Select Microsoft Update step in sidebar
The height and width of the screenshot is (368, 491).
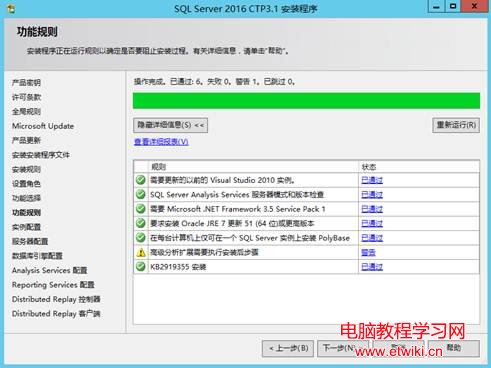pyautogui.click(x=43, y=126)
